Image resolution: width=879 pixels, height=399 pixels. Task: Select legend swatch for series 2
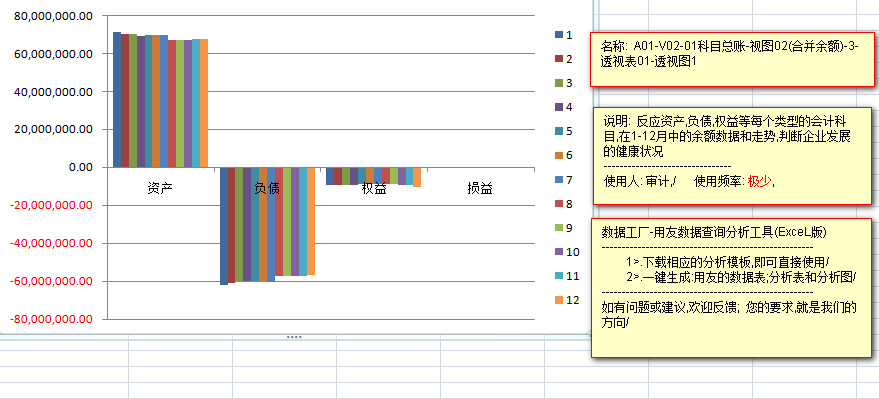pyautogui.click(x=558, y=59)
